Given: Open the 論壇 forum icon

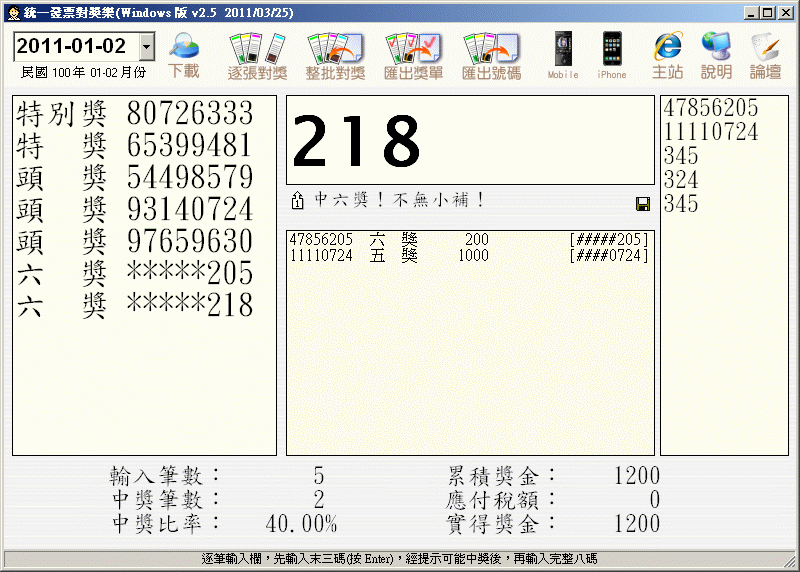Looking at the screenshot, I should (766, 55).
